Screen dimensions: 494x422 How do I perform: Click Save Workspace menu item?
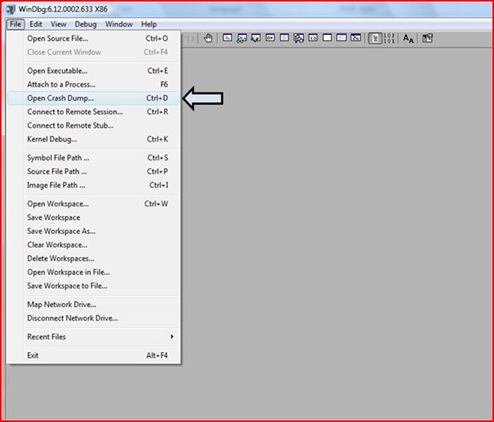93,217
